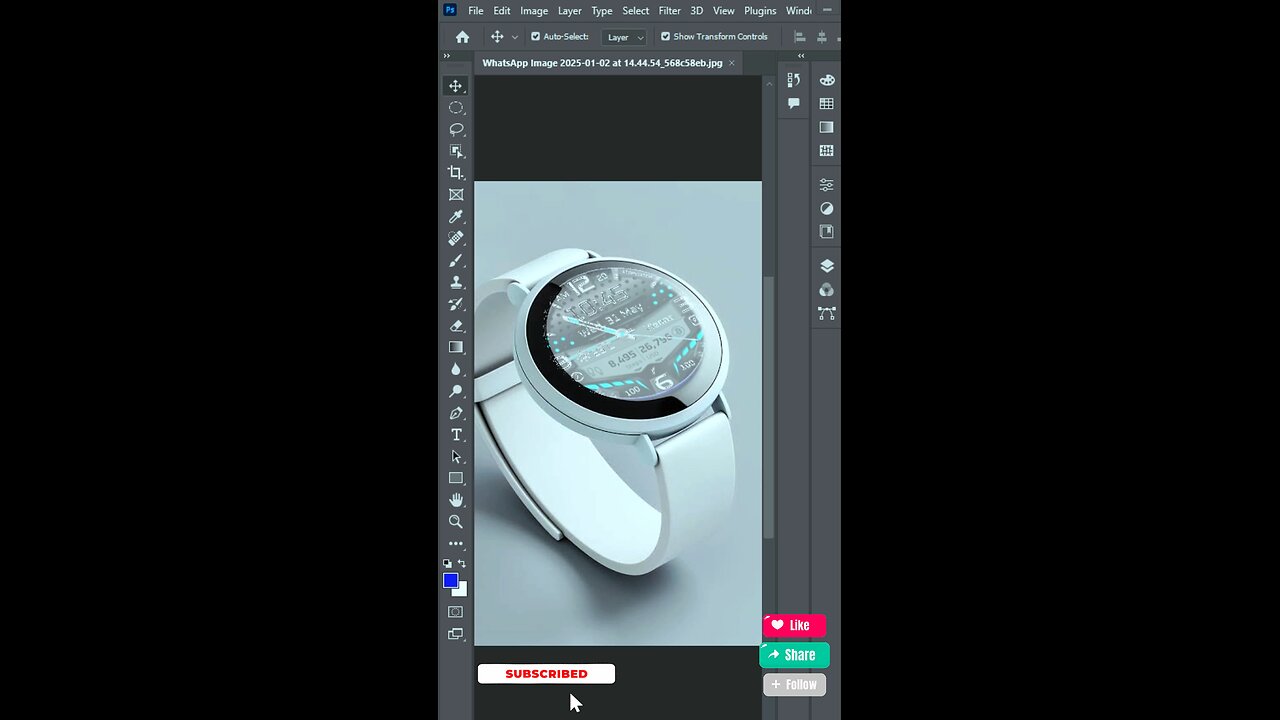This screenshot has width=1280, height=720.
Task: Select the Crop tool
Action: tap(456, 173)
